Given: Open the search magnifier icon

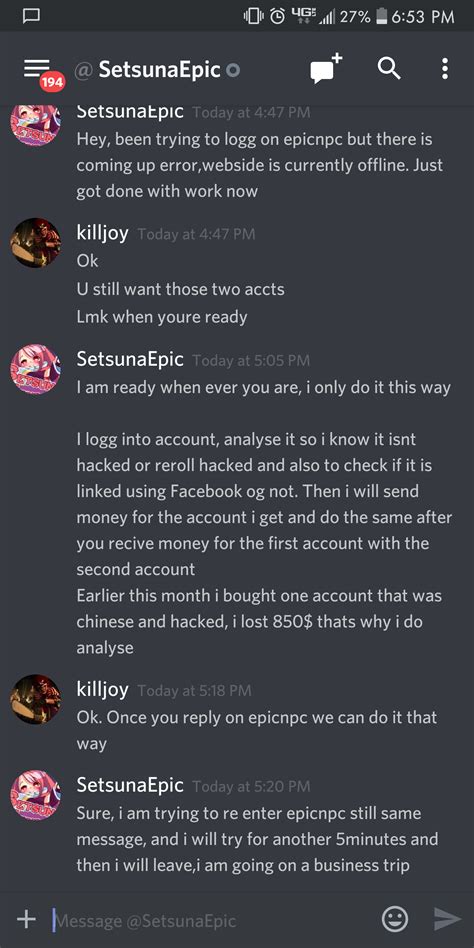Looking at the screenshot, I should pyautogui.click(x=389, y=69).
